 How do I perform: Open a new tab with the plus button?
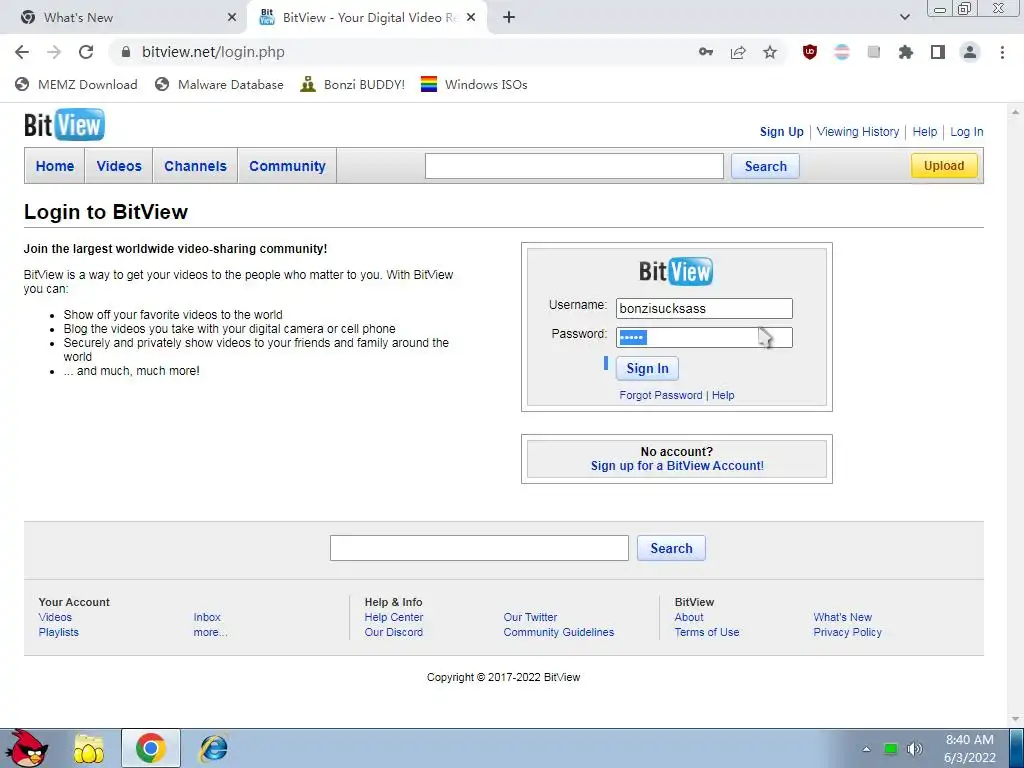point(509,18)
